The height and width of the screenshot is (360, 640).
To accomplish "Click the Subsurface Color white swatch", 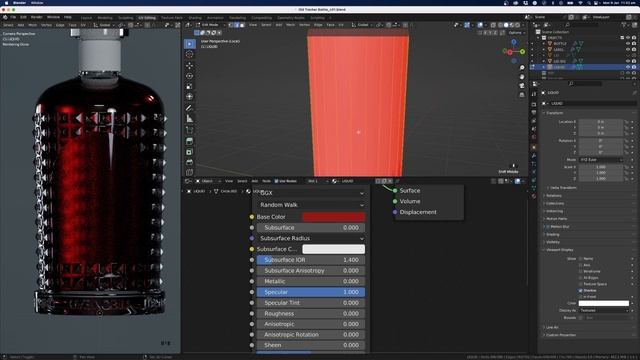I will click(x=333, y=249).
